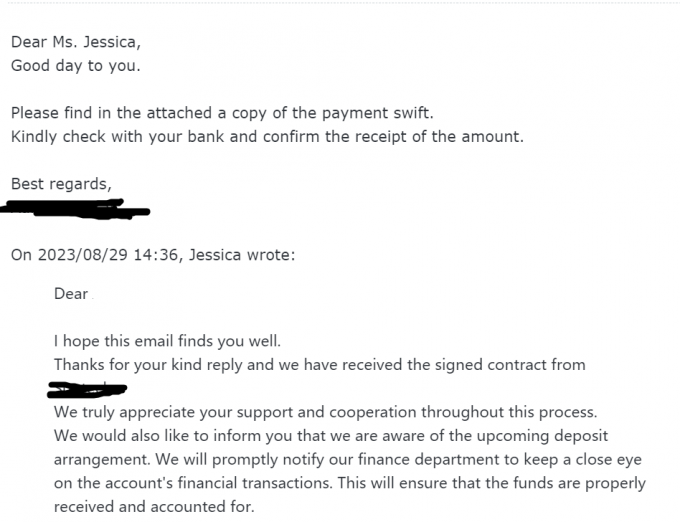Click the "Dear Ms. Jessica," greeting line
Screen dimensions: 680x522
point(76,42)
